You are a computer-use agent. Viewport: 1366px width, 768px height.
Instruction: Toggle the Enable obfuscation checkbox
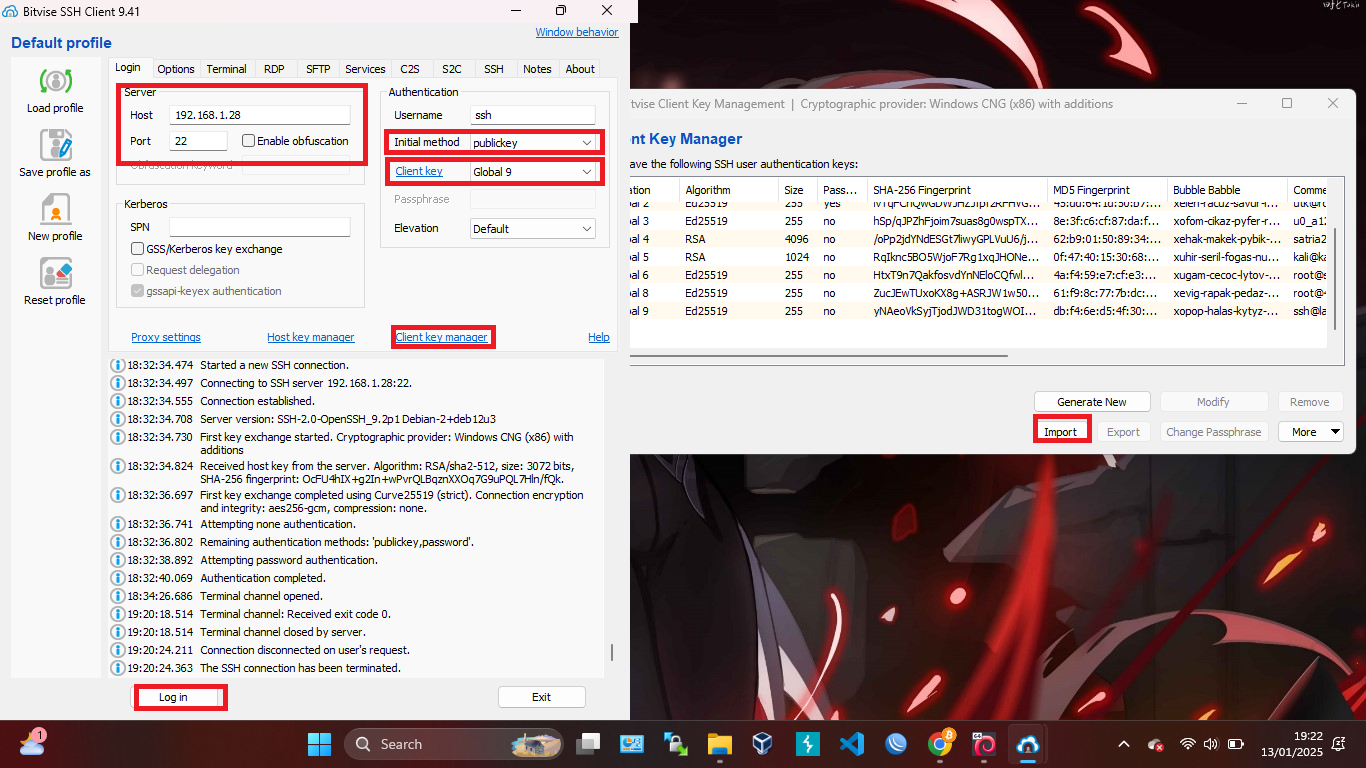point(249,141)
